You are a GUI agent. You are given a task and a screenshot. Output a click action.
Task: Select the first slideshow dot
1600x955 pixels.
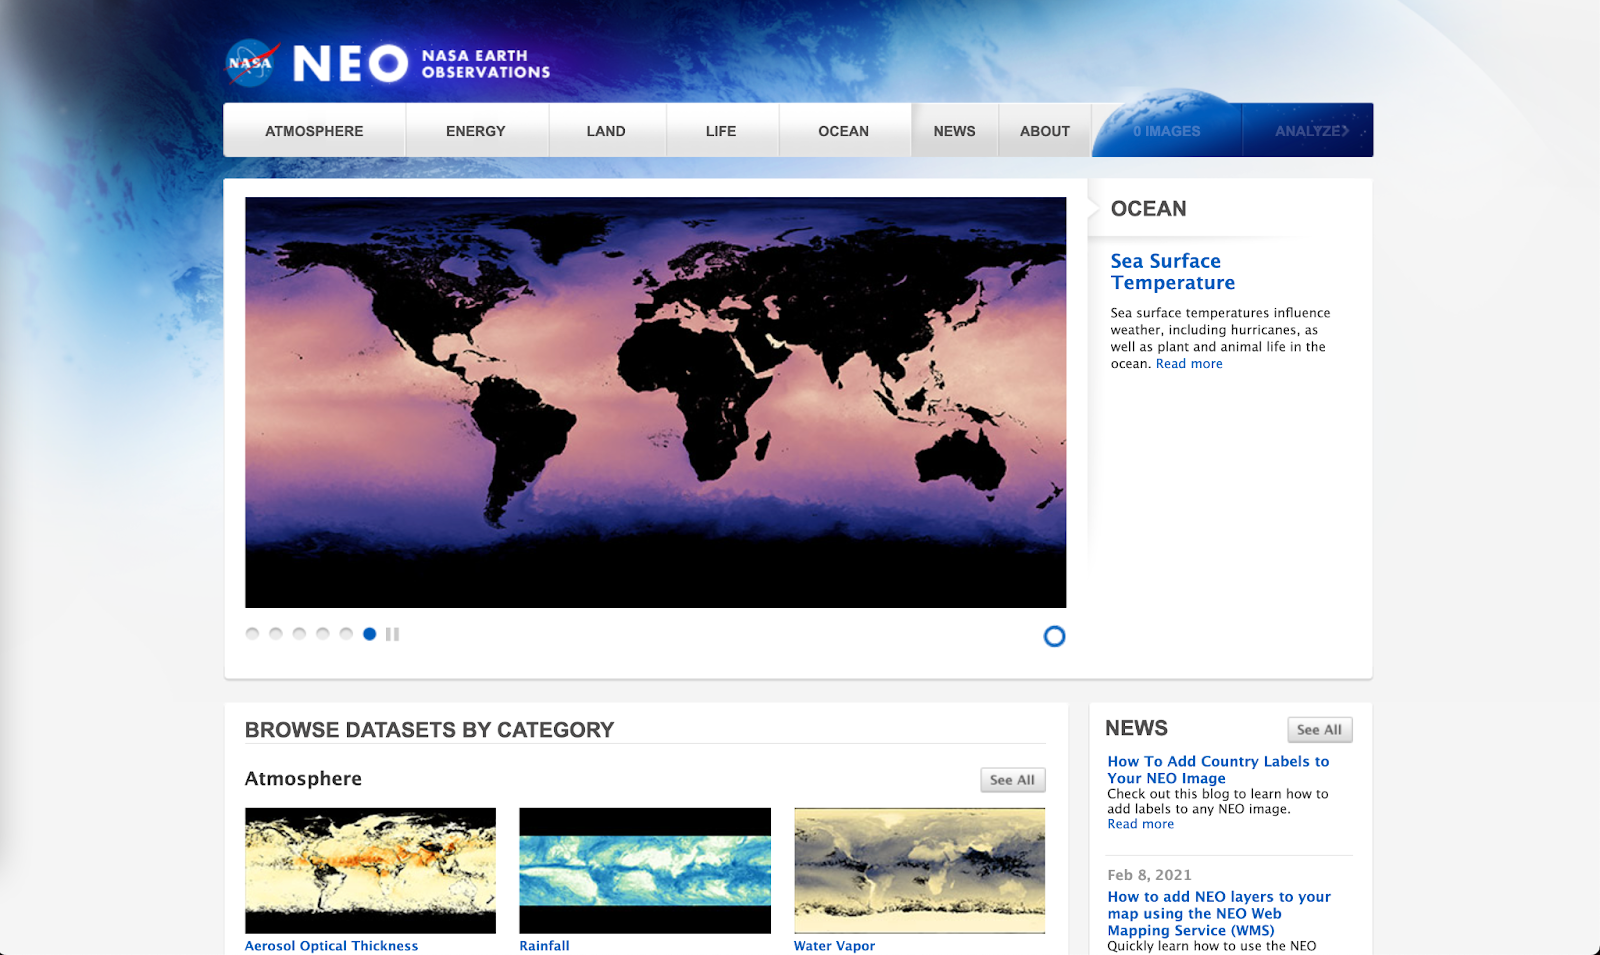pyautogui.click(x=252, y=634)
